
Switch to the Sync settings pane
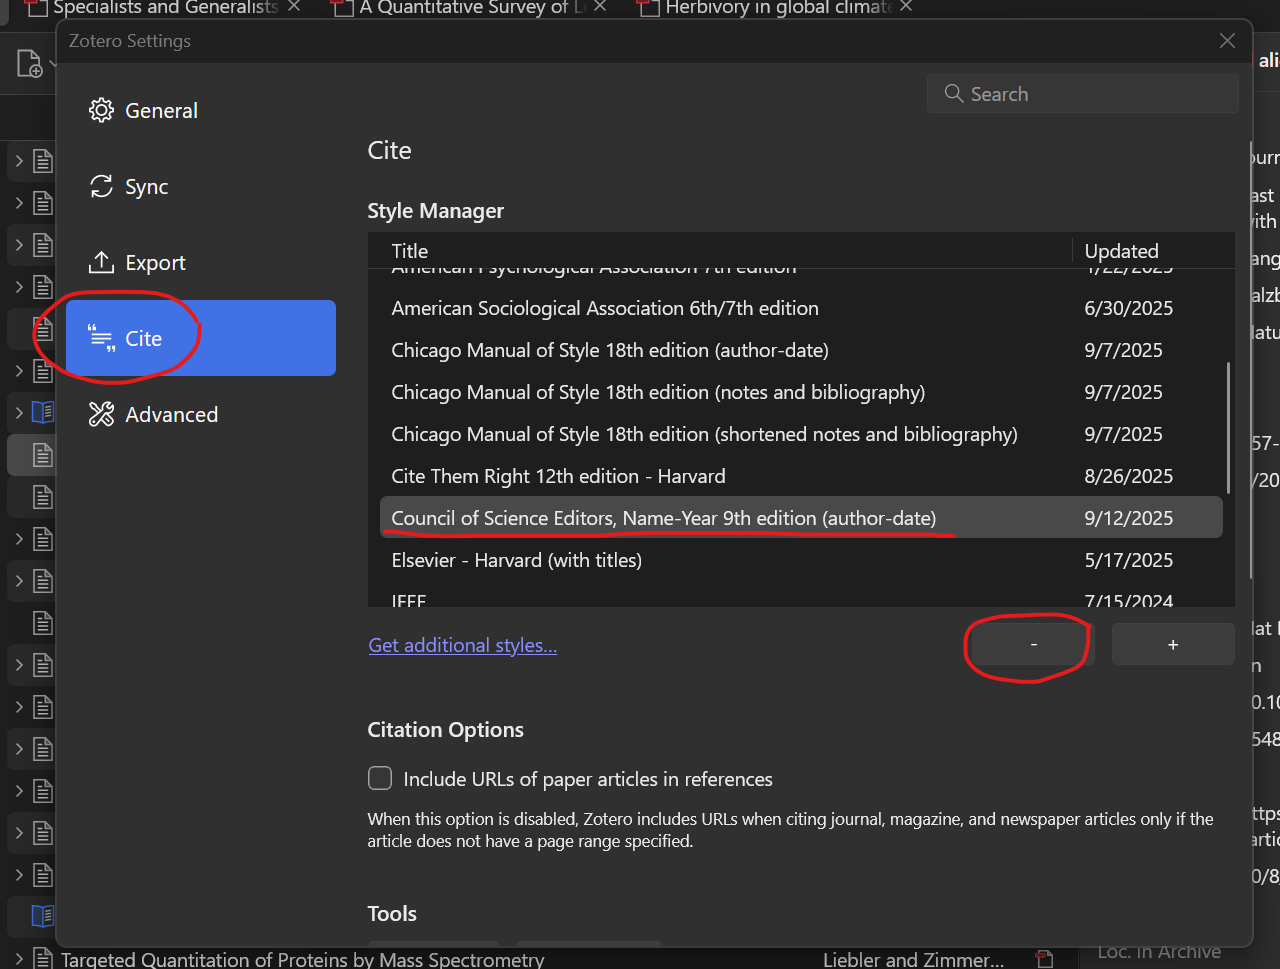[x=200, y=186]
